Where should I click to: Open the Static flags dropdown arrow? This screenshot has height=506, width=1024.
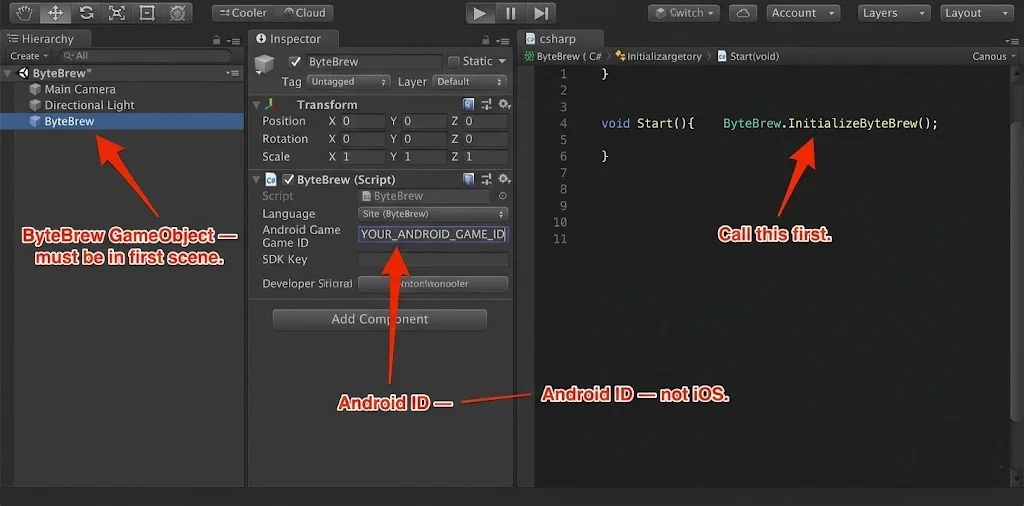(502, 61)
